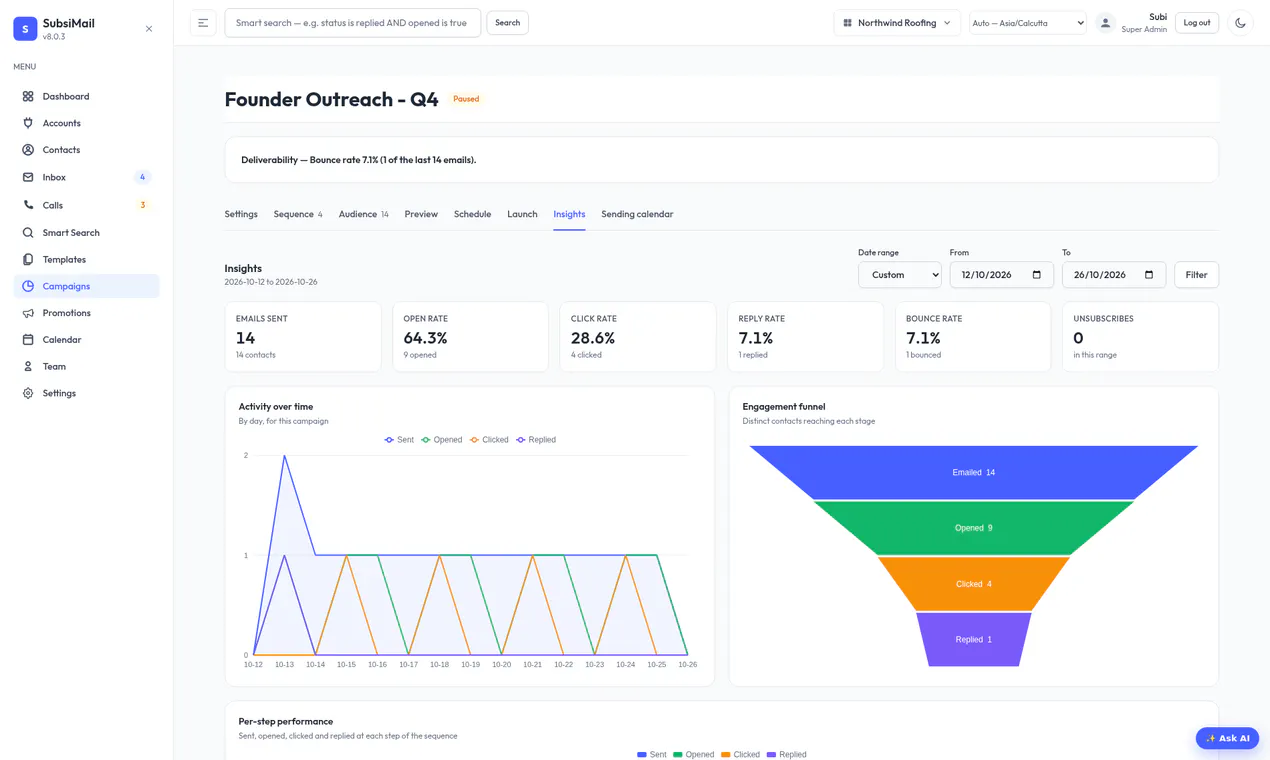Select the Schedule tab
Screen dimensions: 1270x760
(x=472, y=214)
